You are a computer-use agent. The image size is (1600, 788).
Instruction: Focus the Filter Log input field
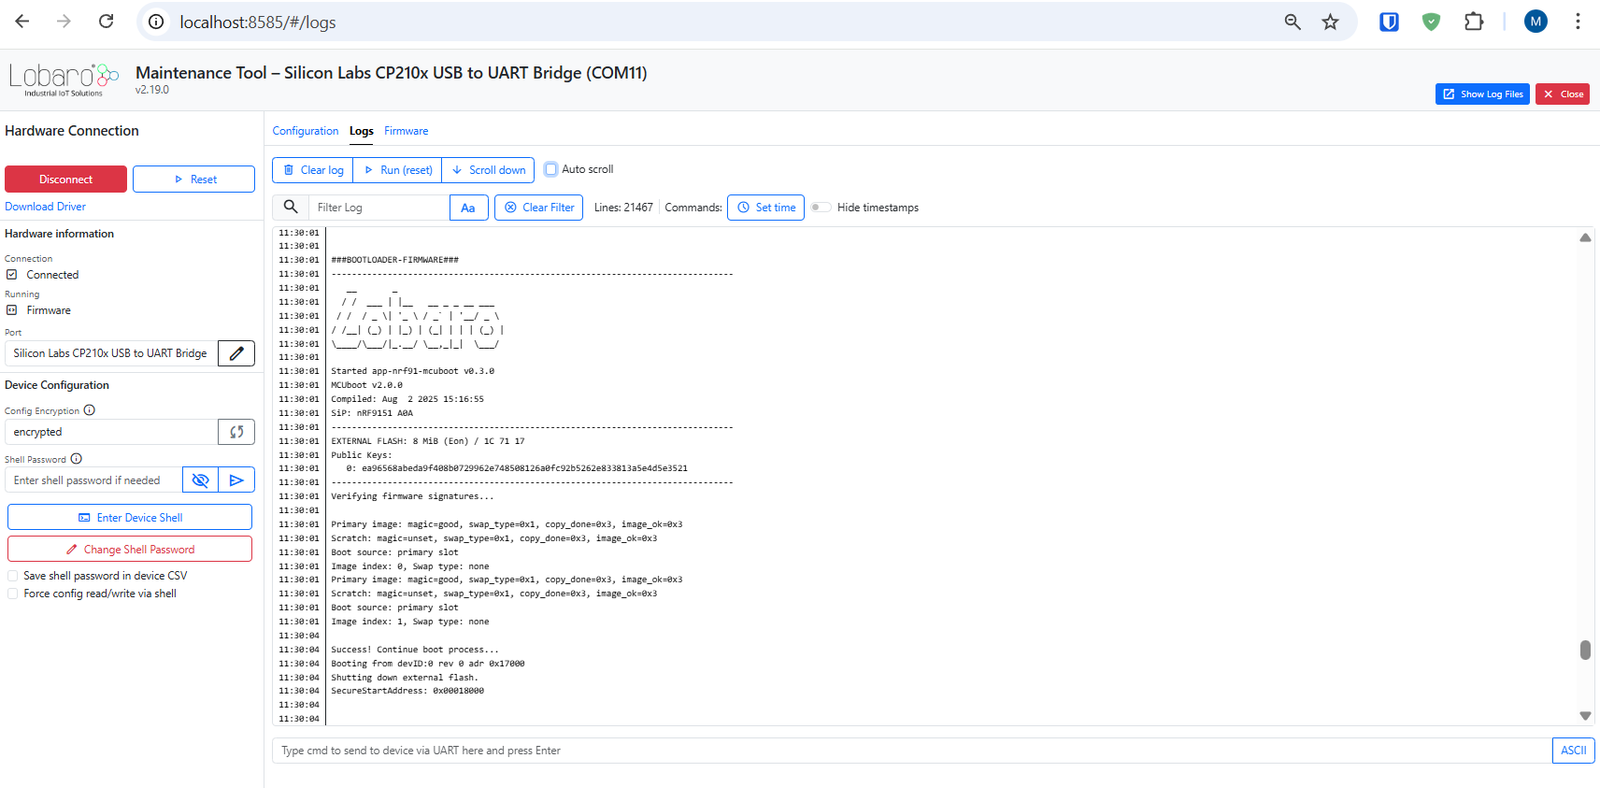379,207
